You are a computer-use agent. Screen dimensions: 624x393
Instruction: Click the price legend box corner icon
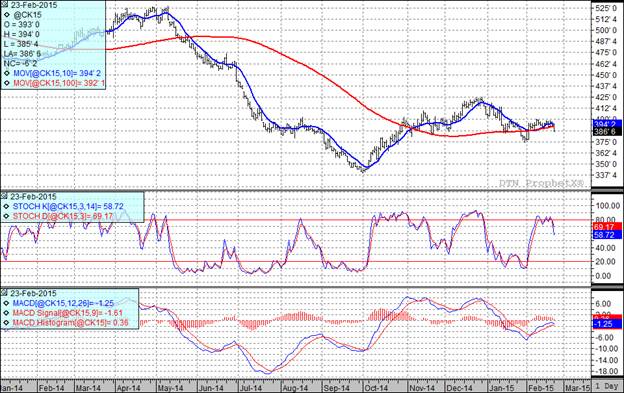5,5
